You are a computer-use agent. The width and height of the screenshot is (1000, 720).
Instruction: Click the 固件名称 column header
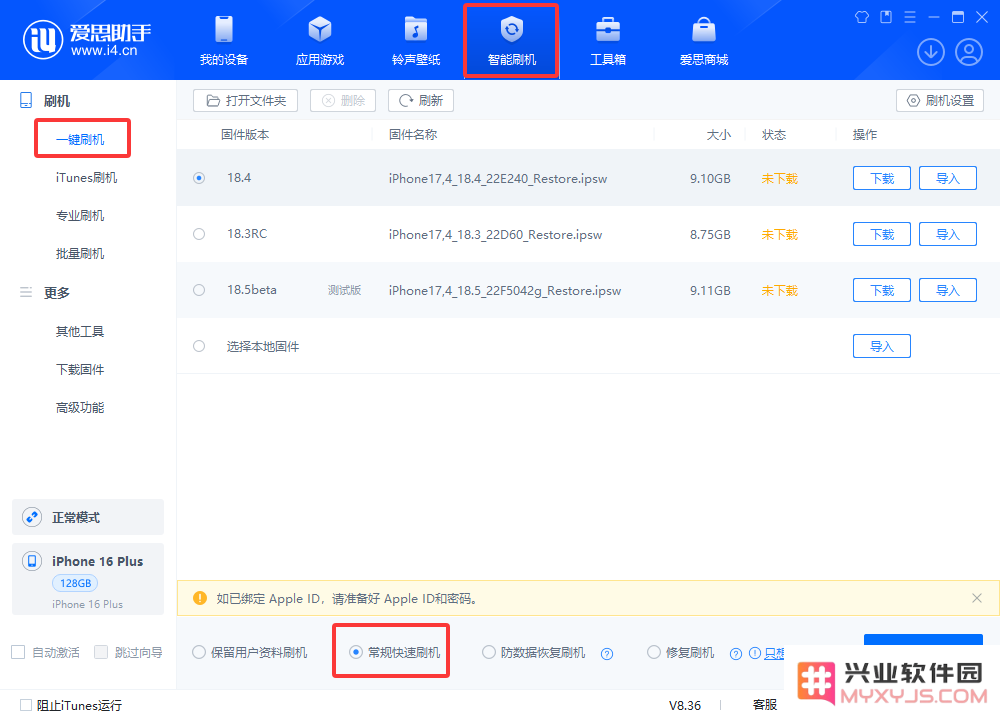[413, 135]
